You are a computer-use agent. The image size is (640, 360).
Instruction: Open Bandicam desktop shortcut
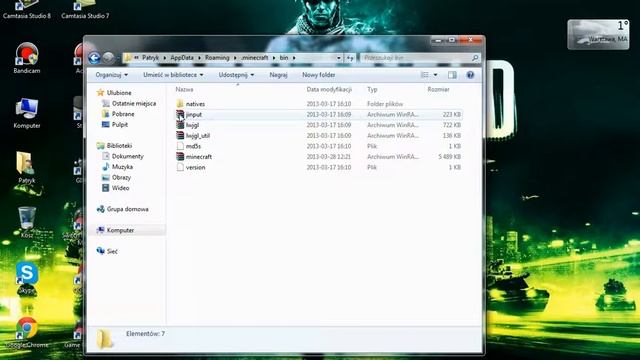pos(27,58)
